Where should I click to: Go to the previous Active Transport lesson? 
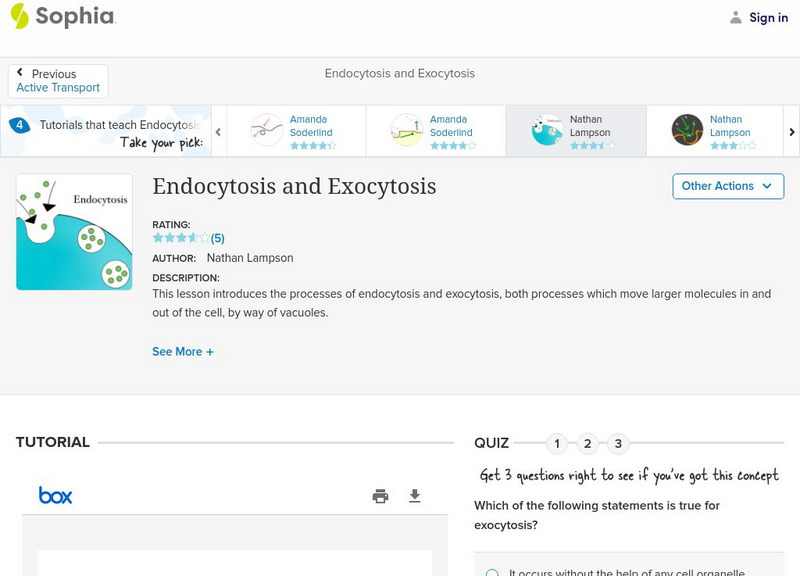pos(58,81)
